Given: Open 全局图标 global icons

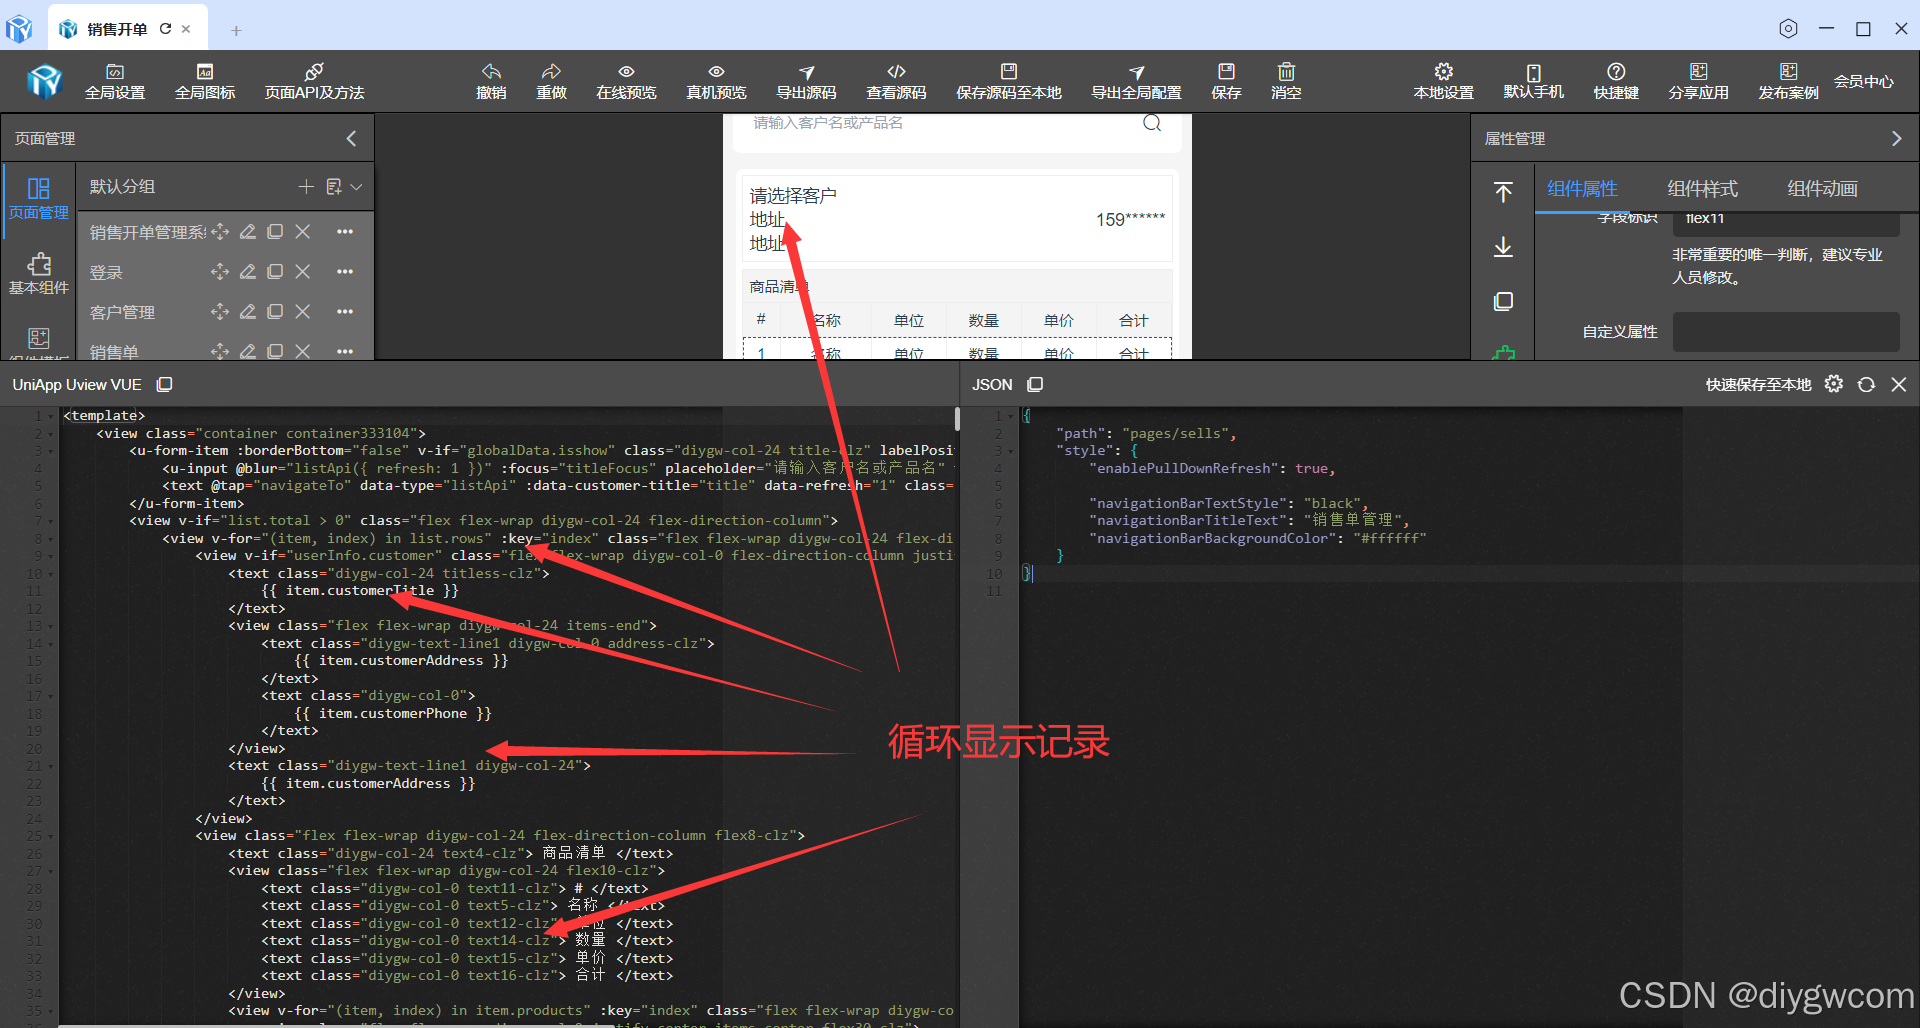Looking at the screenshot, I should pos(205,81).
